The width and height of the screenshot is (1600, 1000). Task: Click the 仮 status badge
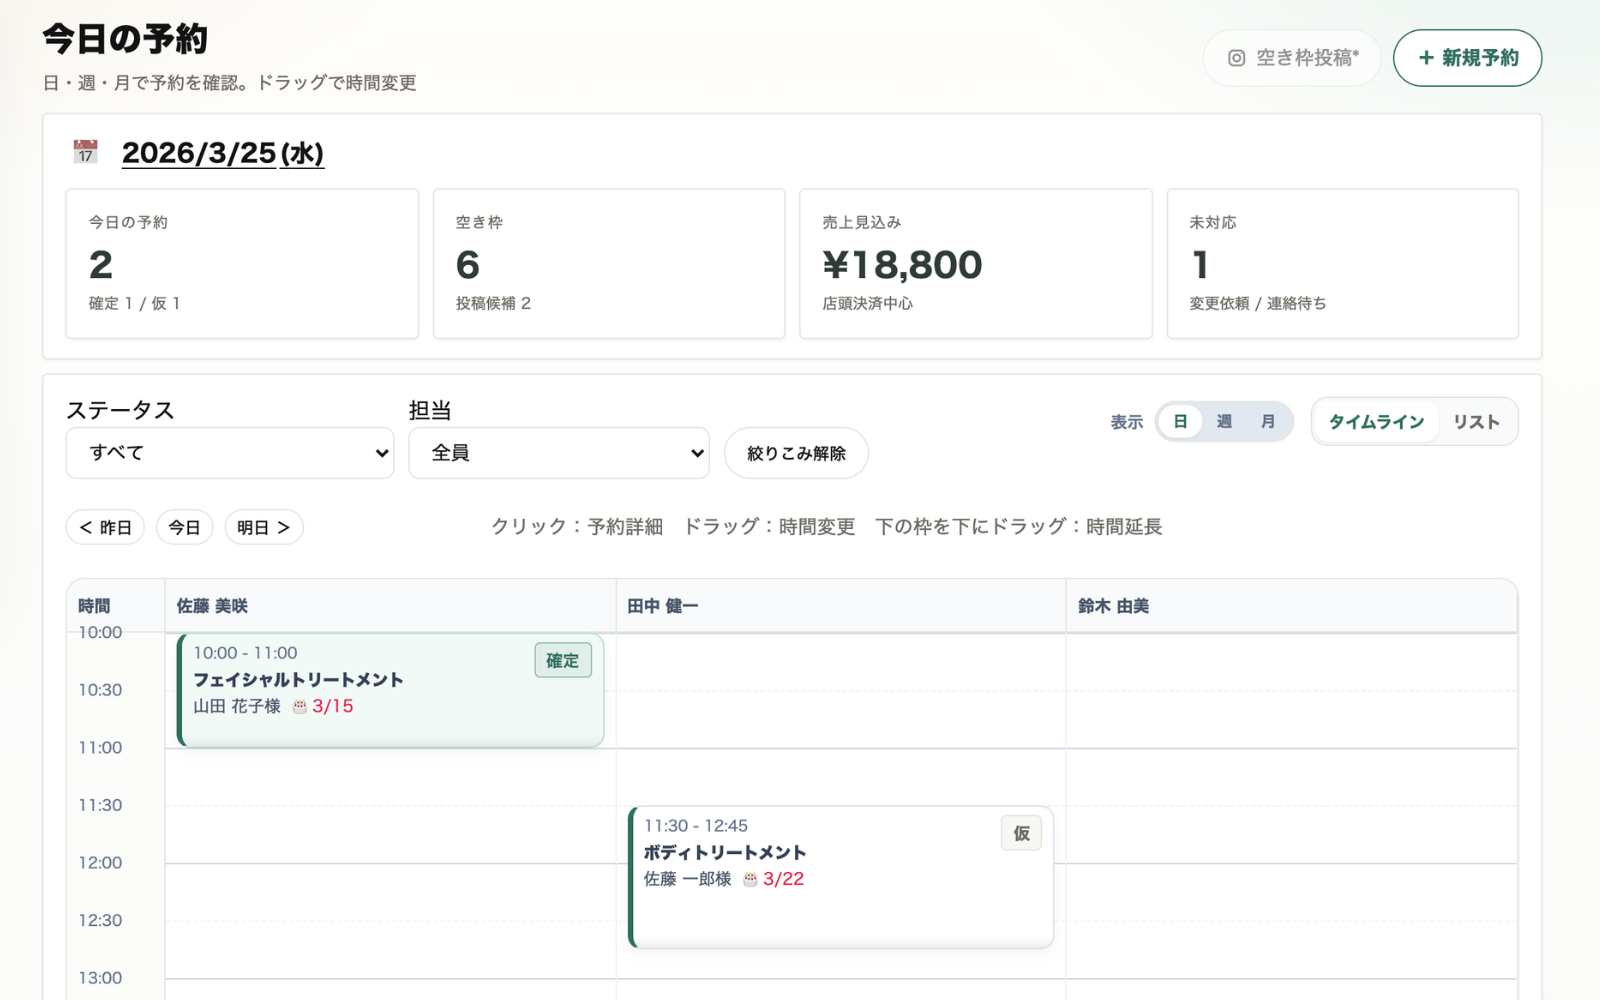(x=1021, y=833)
